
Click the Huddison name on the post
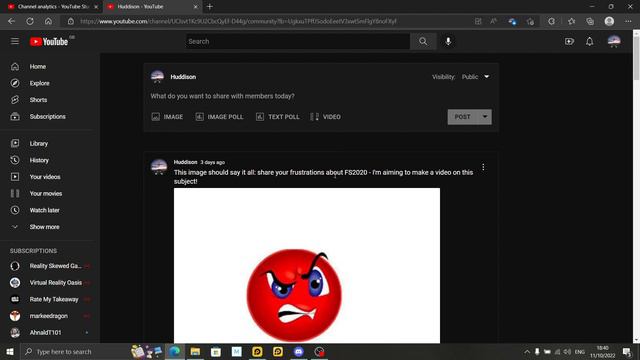click(185, 162)
